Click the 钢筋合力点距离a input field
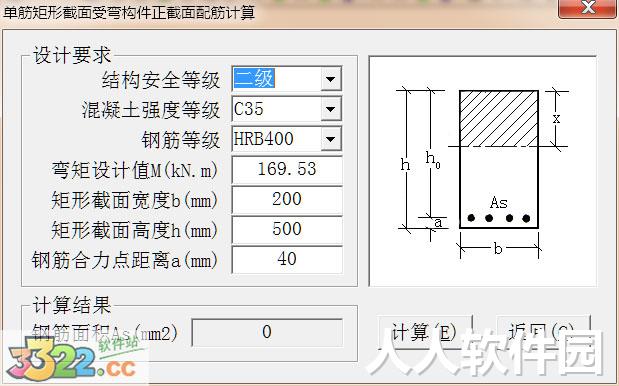The width and height of the screenshot is (619, 386). click(287, 260)
